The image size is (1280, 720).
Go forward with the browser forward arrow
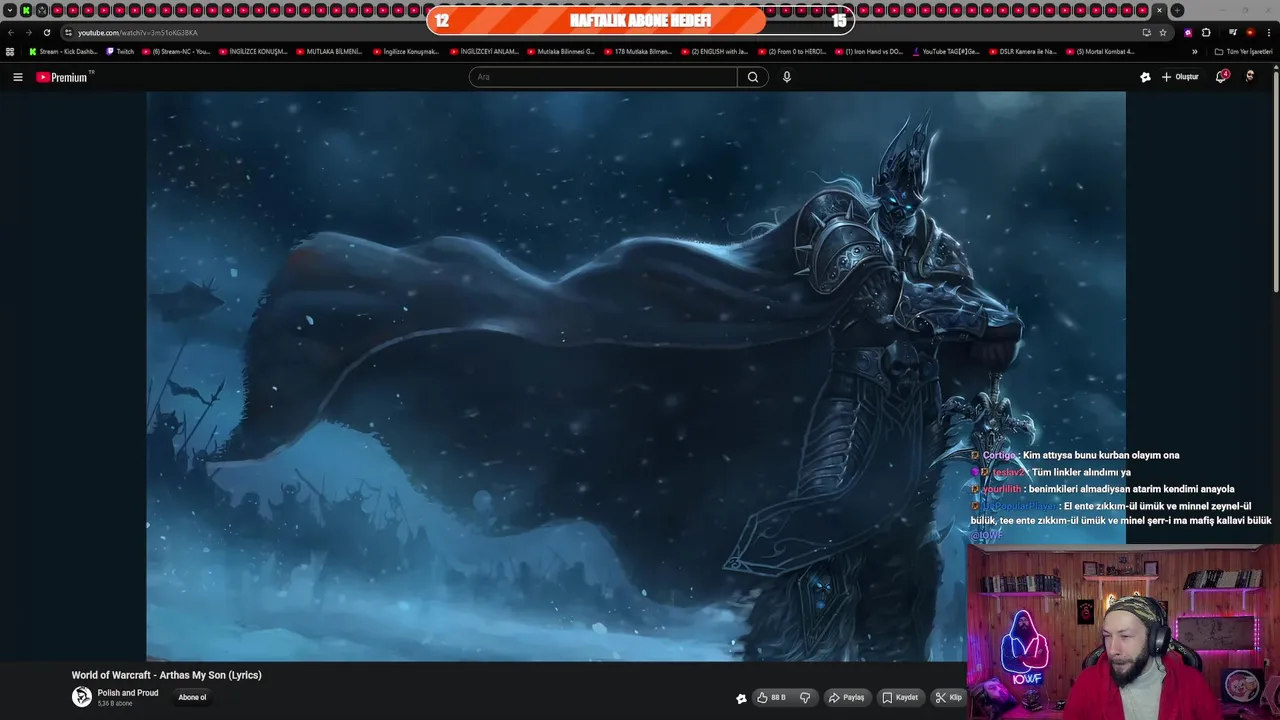(x=28, y=32)
